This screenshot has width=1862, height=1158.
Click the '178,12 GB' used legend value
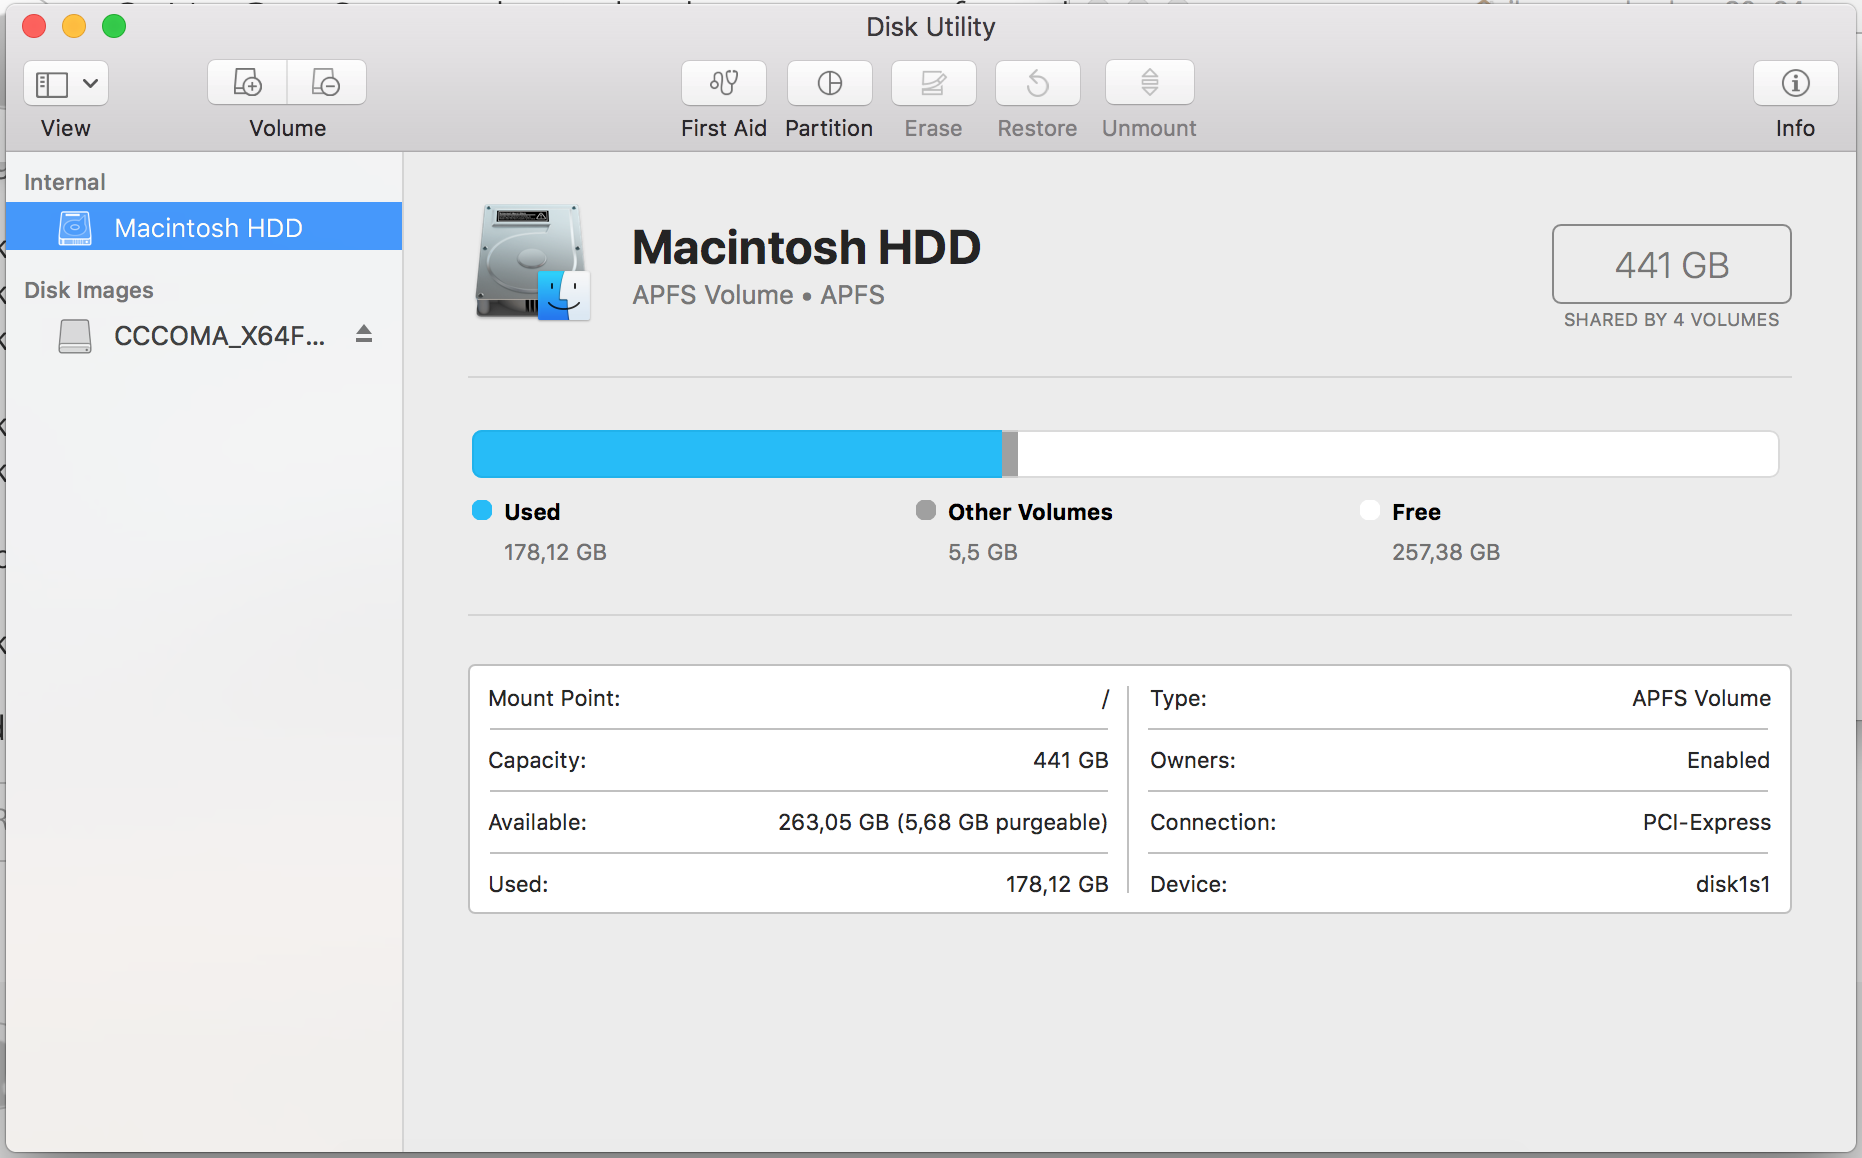click(x=555, y=552)
